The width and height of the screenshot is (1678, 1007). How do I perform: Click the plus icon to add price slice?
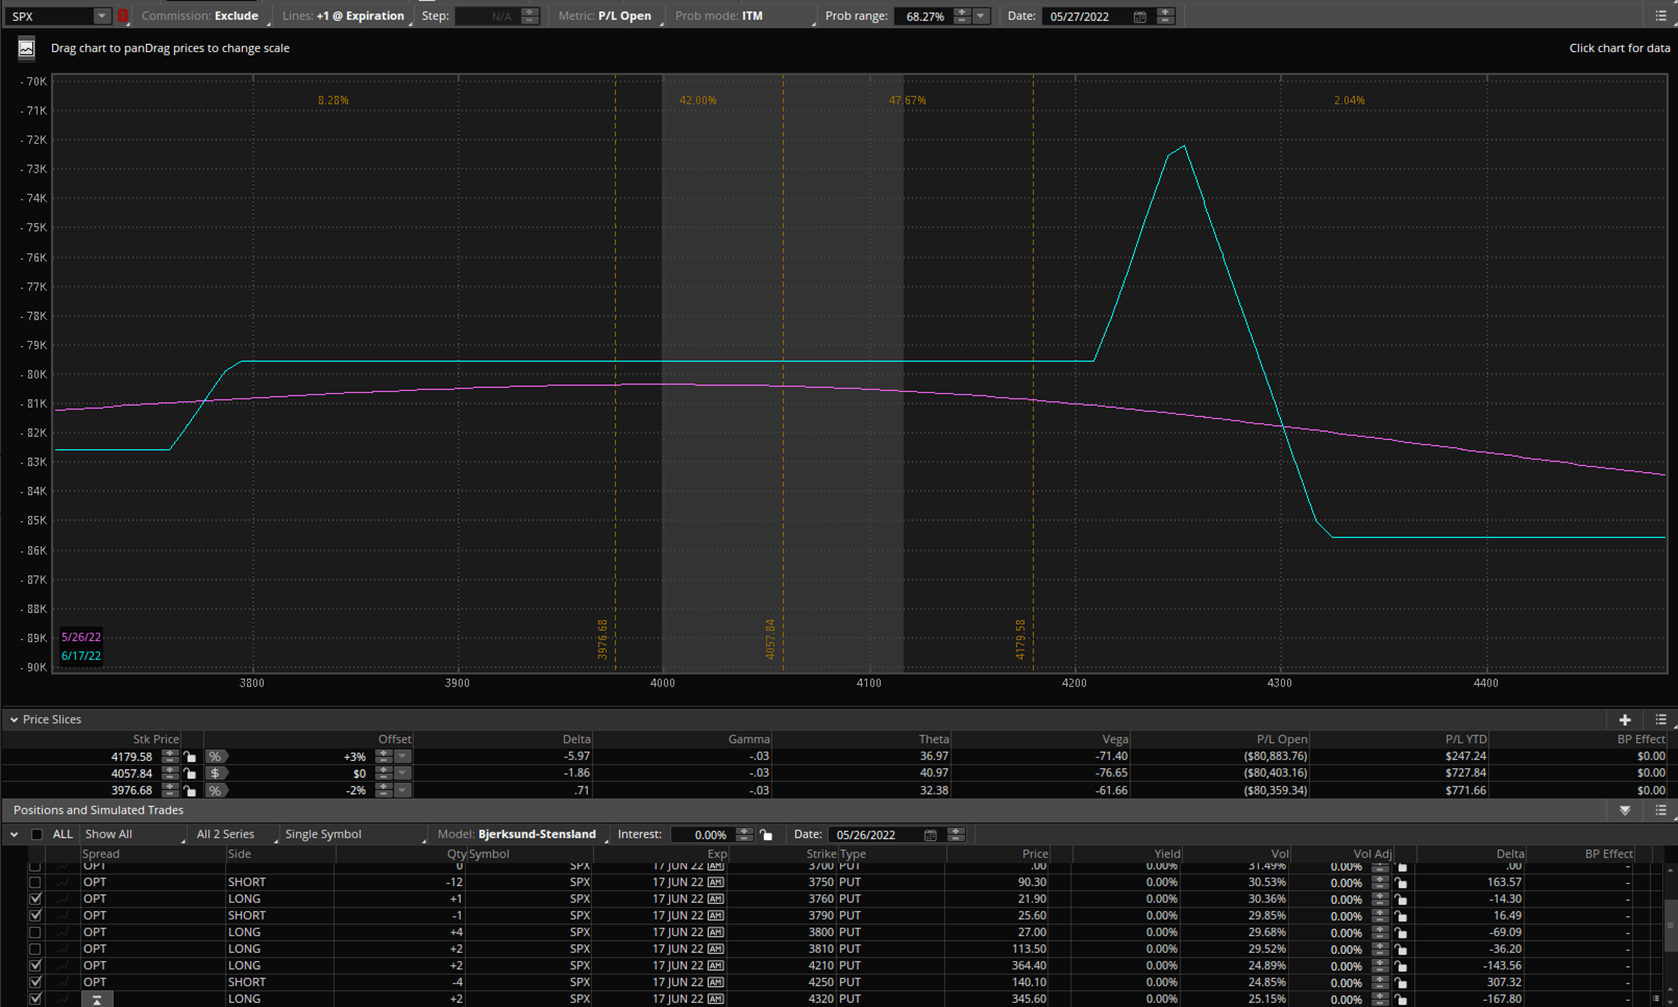click(x=1624, y=720)
